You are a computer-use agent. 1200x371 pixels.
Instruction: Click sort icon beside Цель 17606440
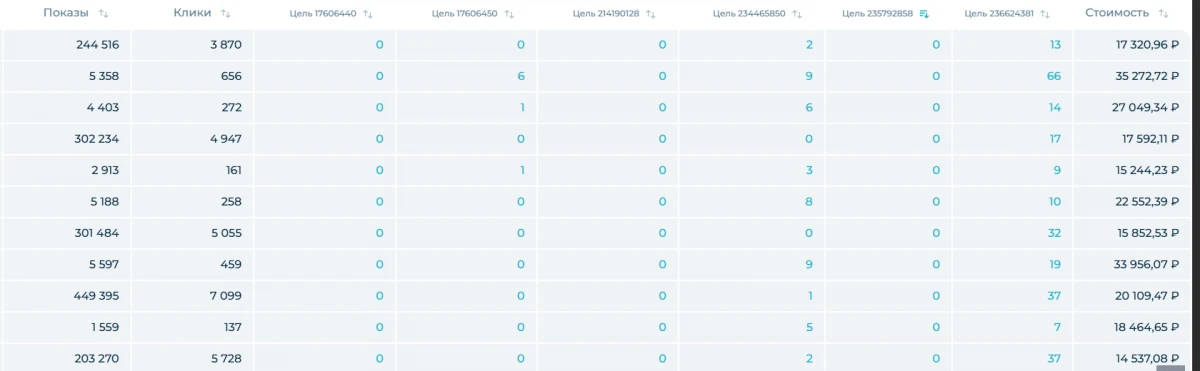pyautogui.click(x=368, y=14)
